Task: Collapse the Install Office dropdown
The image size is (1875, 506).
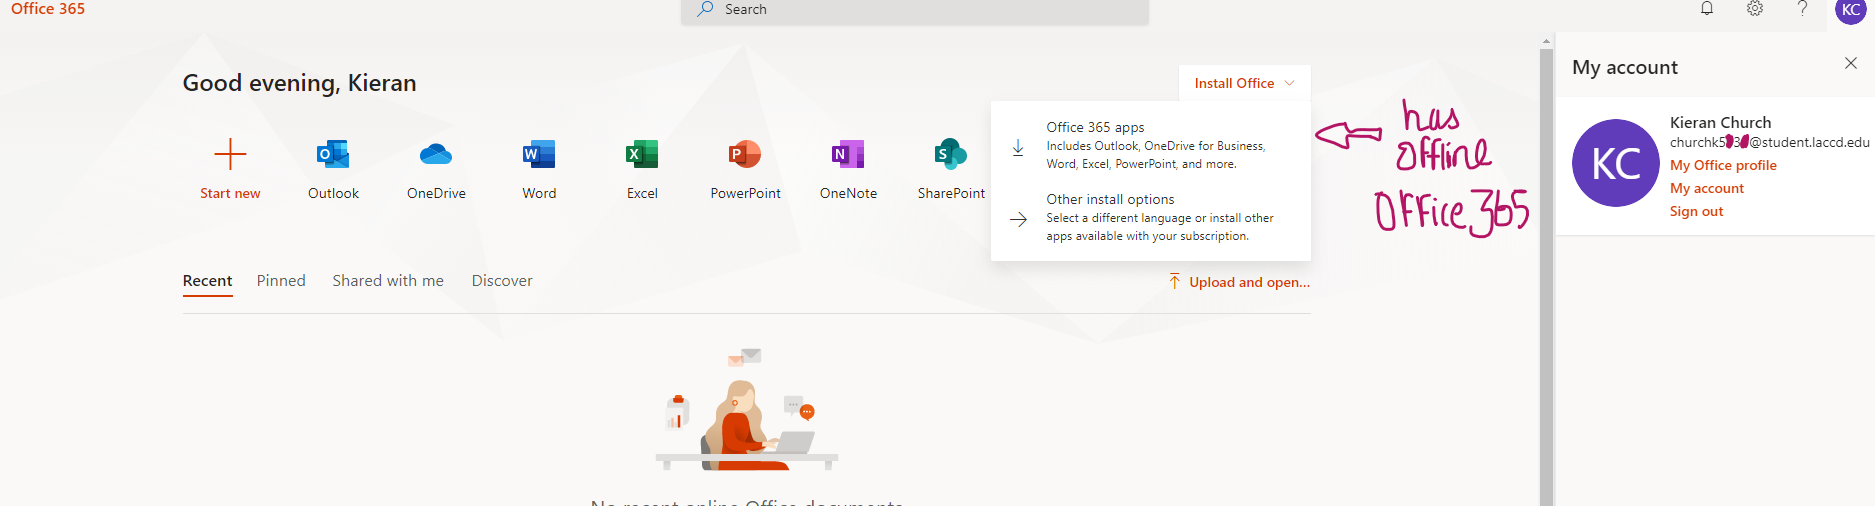Action: coord(1244,83)
